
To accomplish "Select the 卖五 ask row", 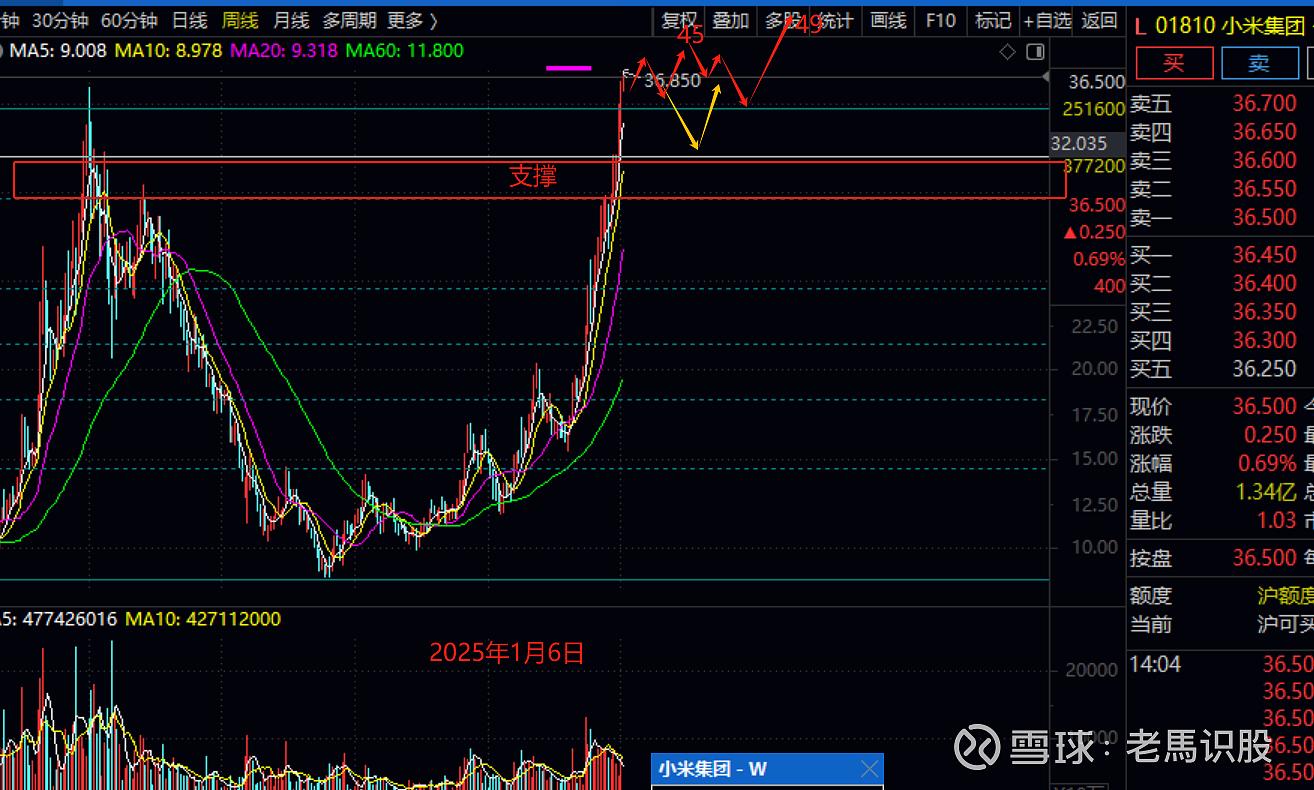I will (x=1220, y=104).
